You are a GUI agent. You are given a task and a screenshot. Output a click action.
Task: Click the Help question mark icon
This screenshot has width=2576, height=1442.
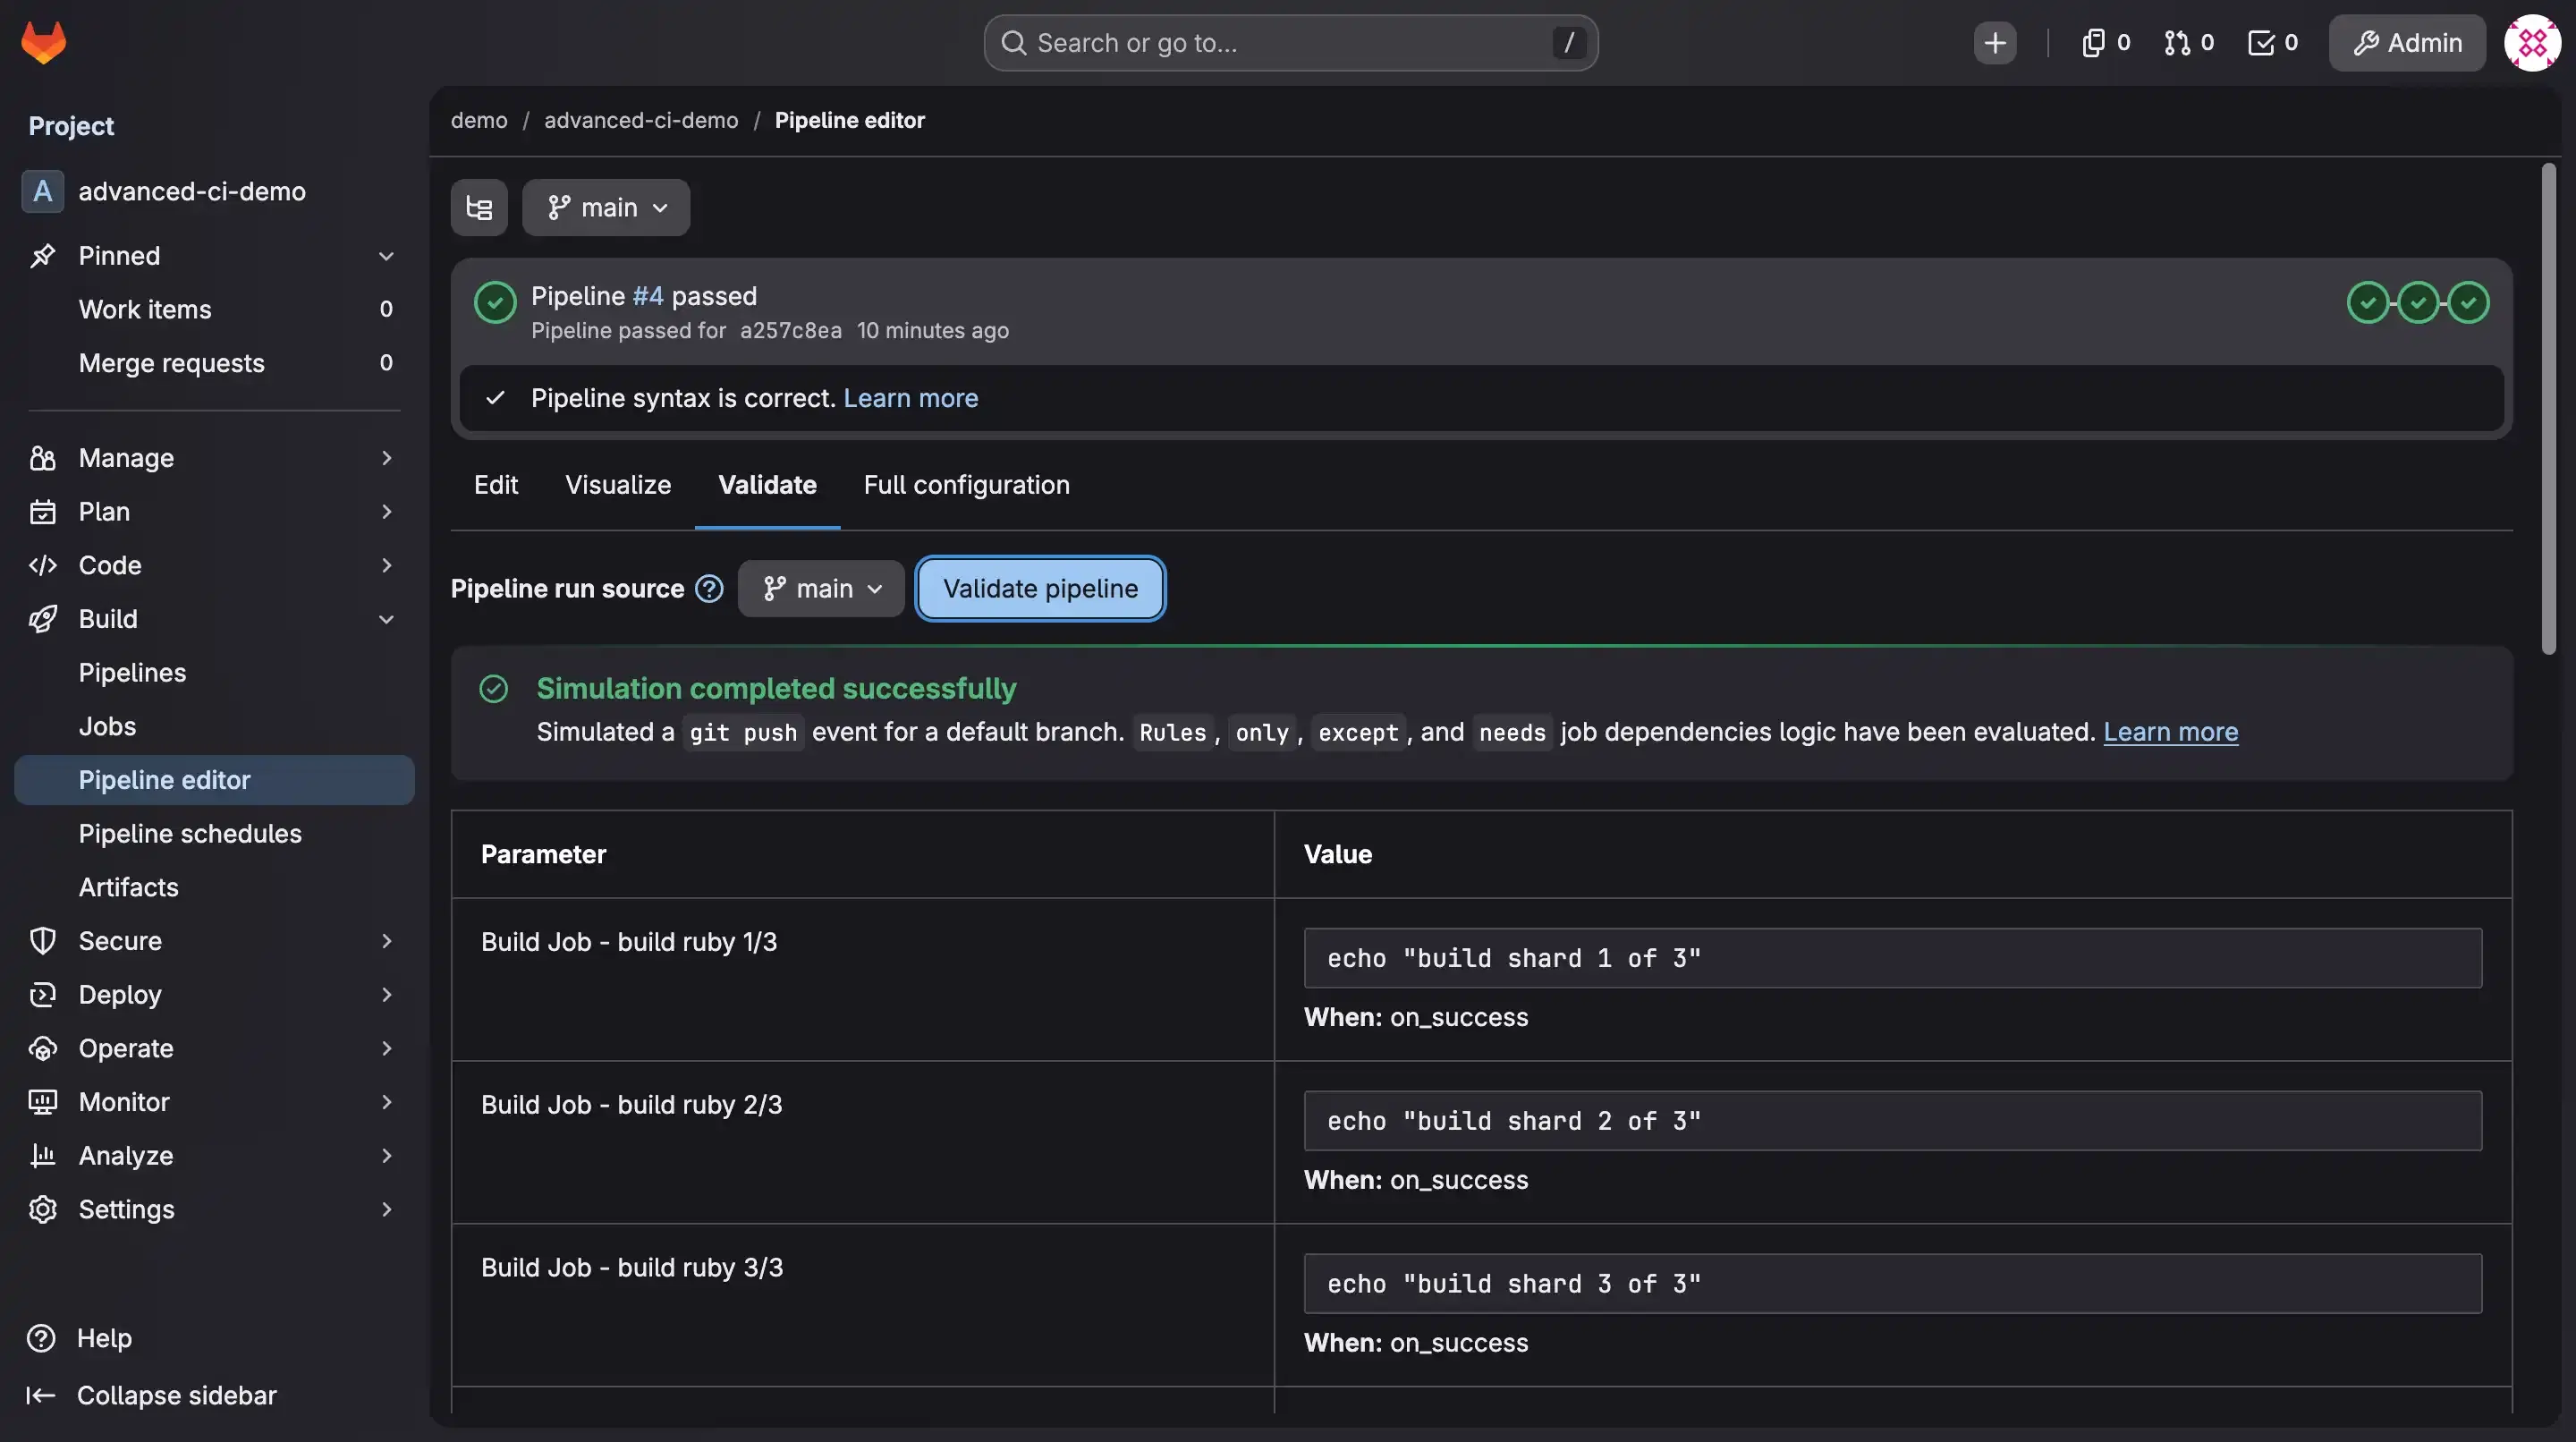(x=41, y=1338)
